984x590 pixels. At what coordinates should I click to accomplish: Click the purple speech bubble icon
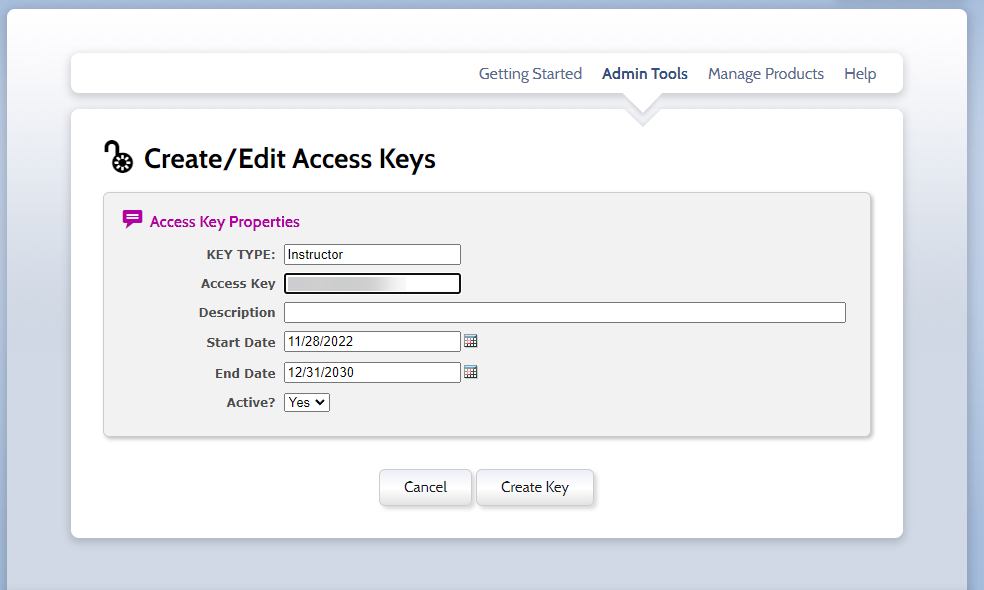[132, 219]
